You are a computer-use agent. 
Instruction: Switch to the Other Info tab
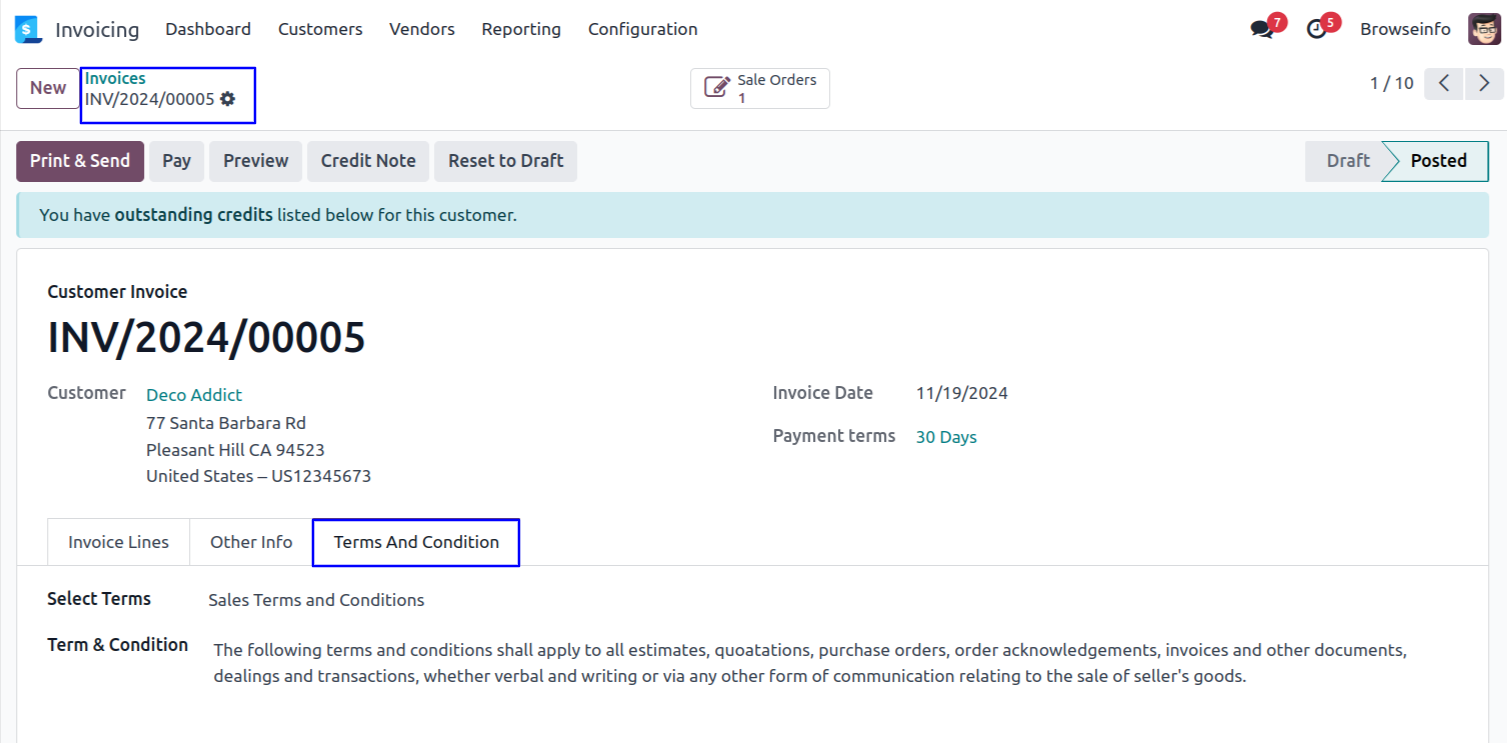pyautogui.click(x=251, y=542)
